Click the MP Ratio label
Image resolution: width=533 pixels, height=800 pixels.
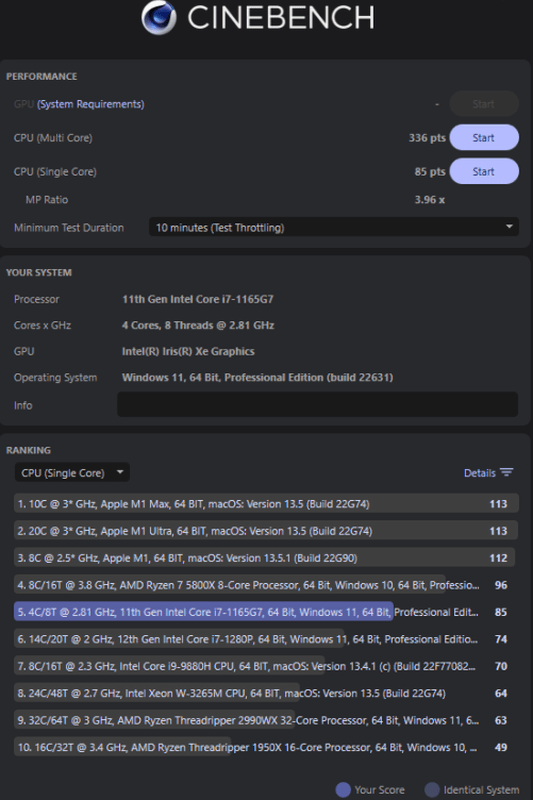click(46, 200)
